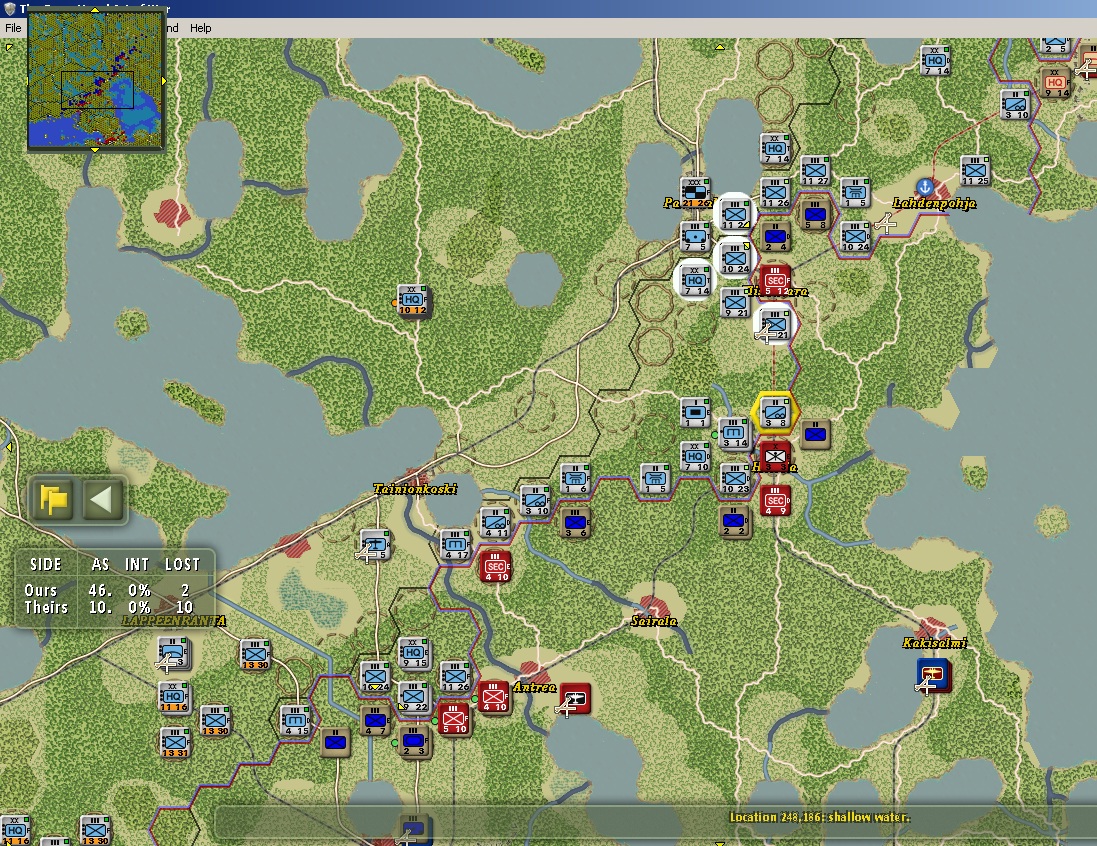Screen dimensions: 1097x846
Task: Select the red SEC unit 5 12
Action: pos(775,281)
